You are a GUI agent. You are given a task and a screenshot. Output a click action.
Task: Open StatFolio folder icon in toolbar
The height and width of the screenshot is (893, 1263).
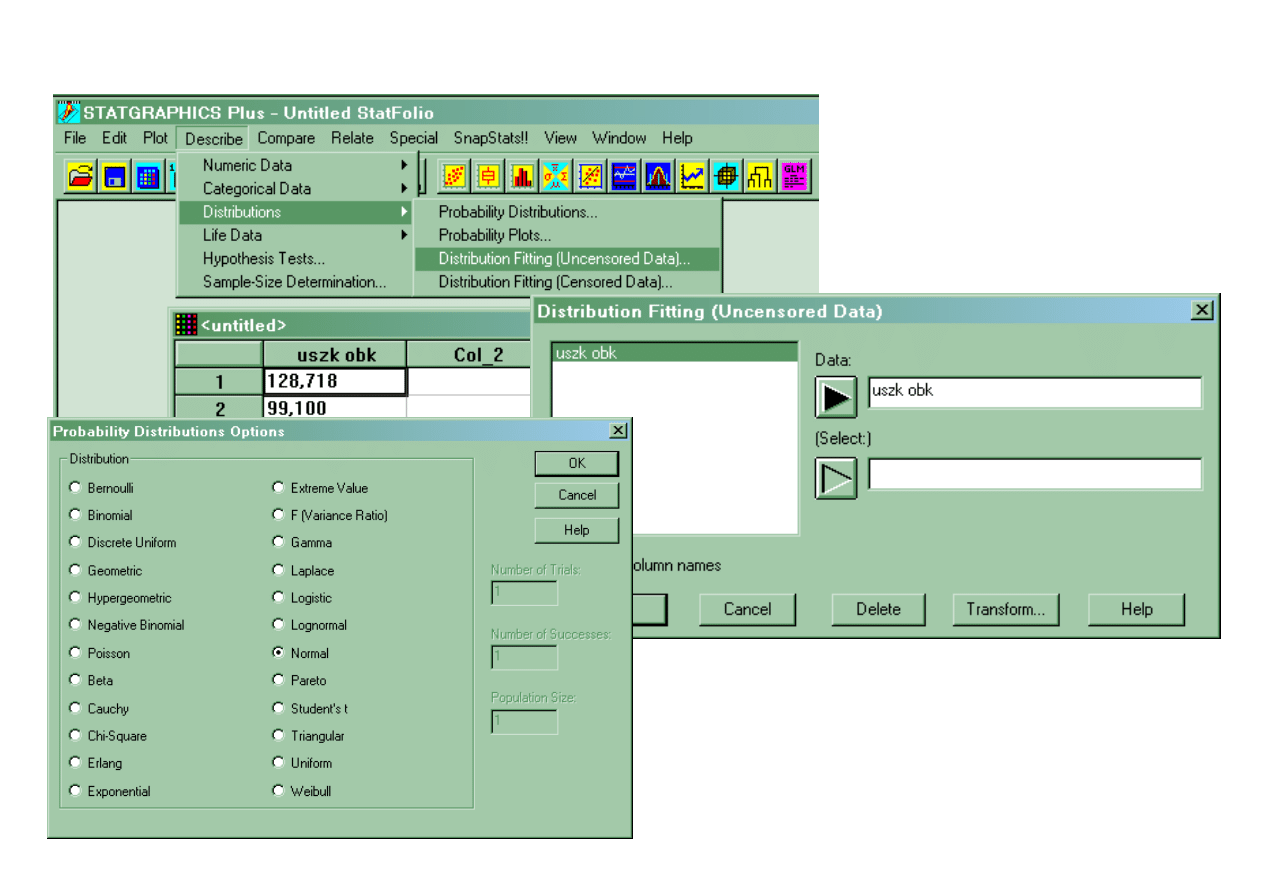click(80, 177)
